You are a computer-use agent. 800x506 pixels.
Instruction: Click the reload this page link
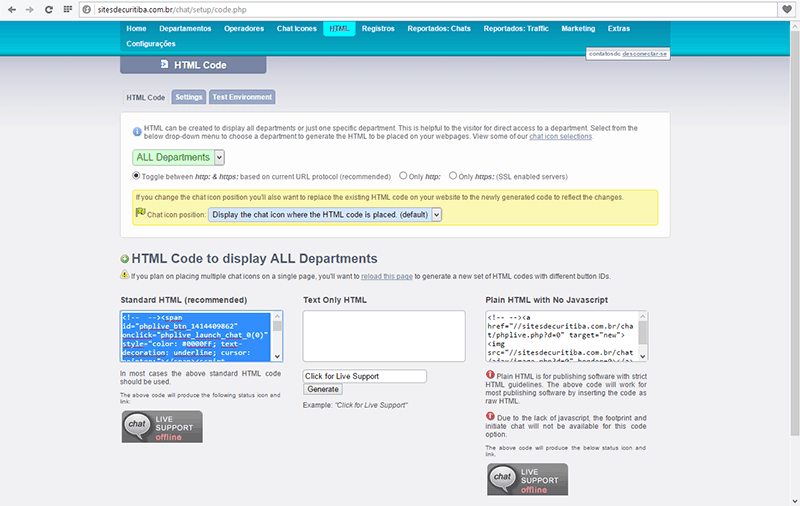pos(387,276)
